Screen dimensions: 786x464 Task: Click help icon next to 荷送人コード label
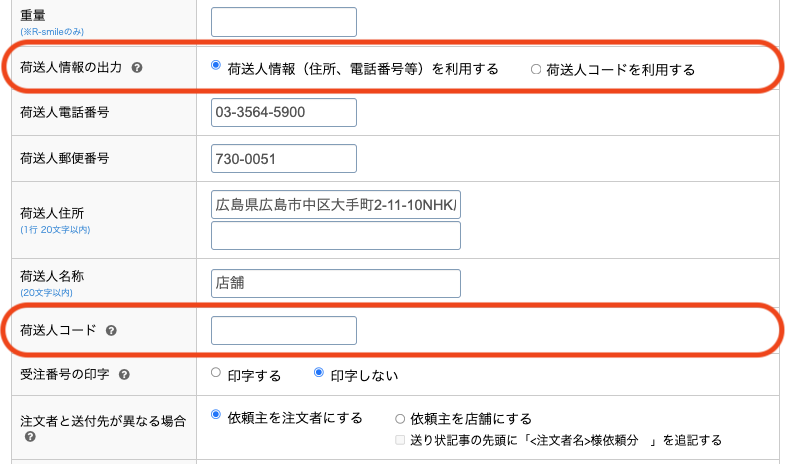click(110, 329)
